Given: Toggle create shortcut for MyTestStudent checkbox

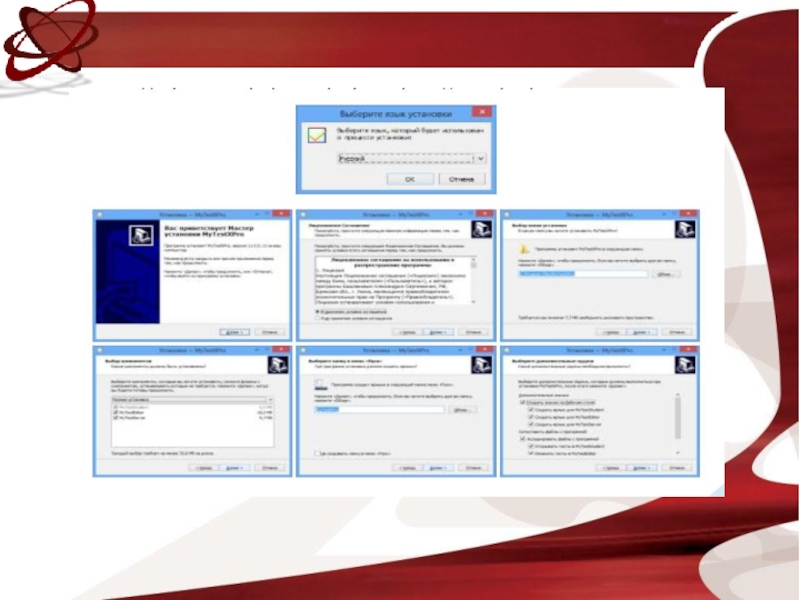Looking at the screenshot, I should pos(531,410).
